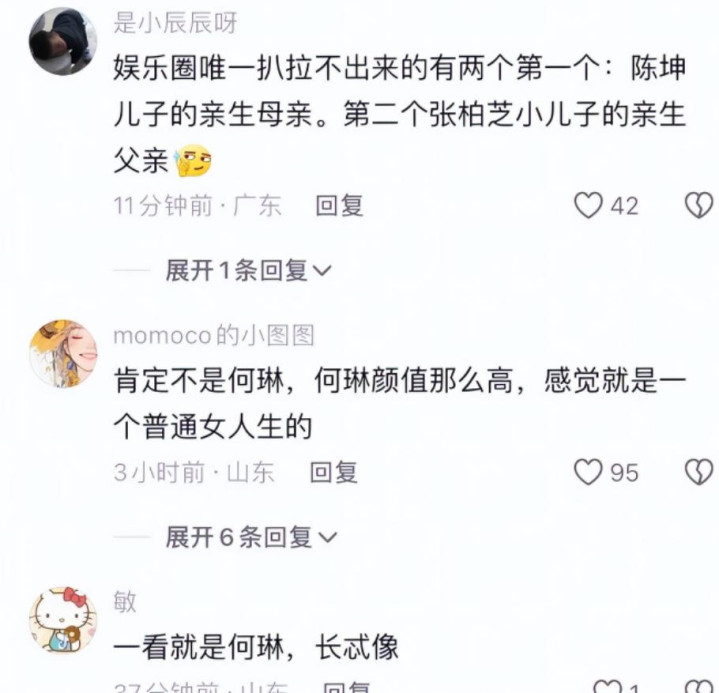This screenshot has width=719, height=693.
Task: Select the comment text about 陈坤儿子
Action: [x=399, y=115]
